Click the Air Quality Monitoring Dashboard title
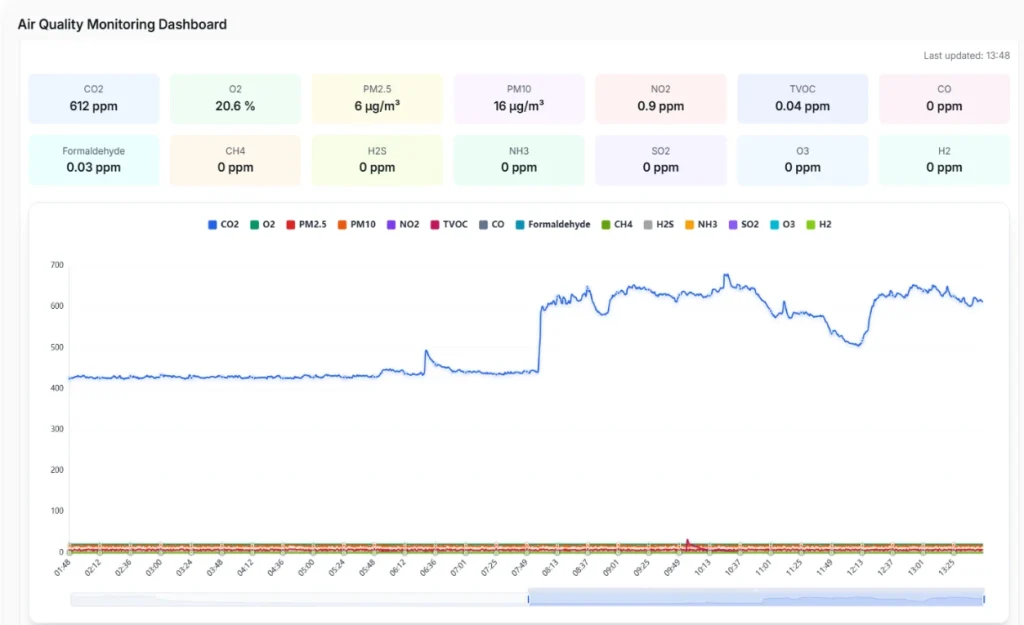 122,24
